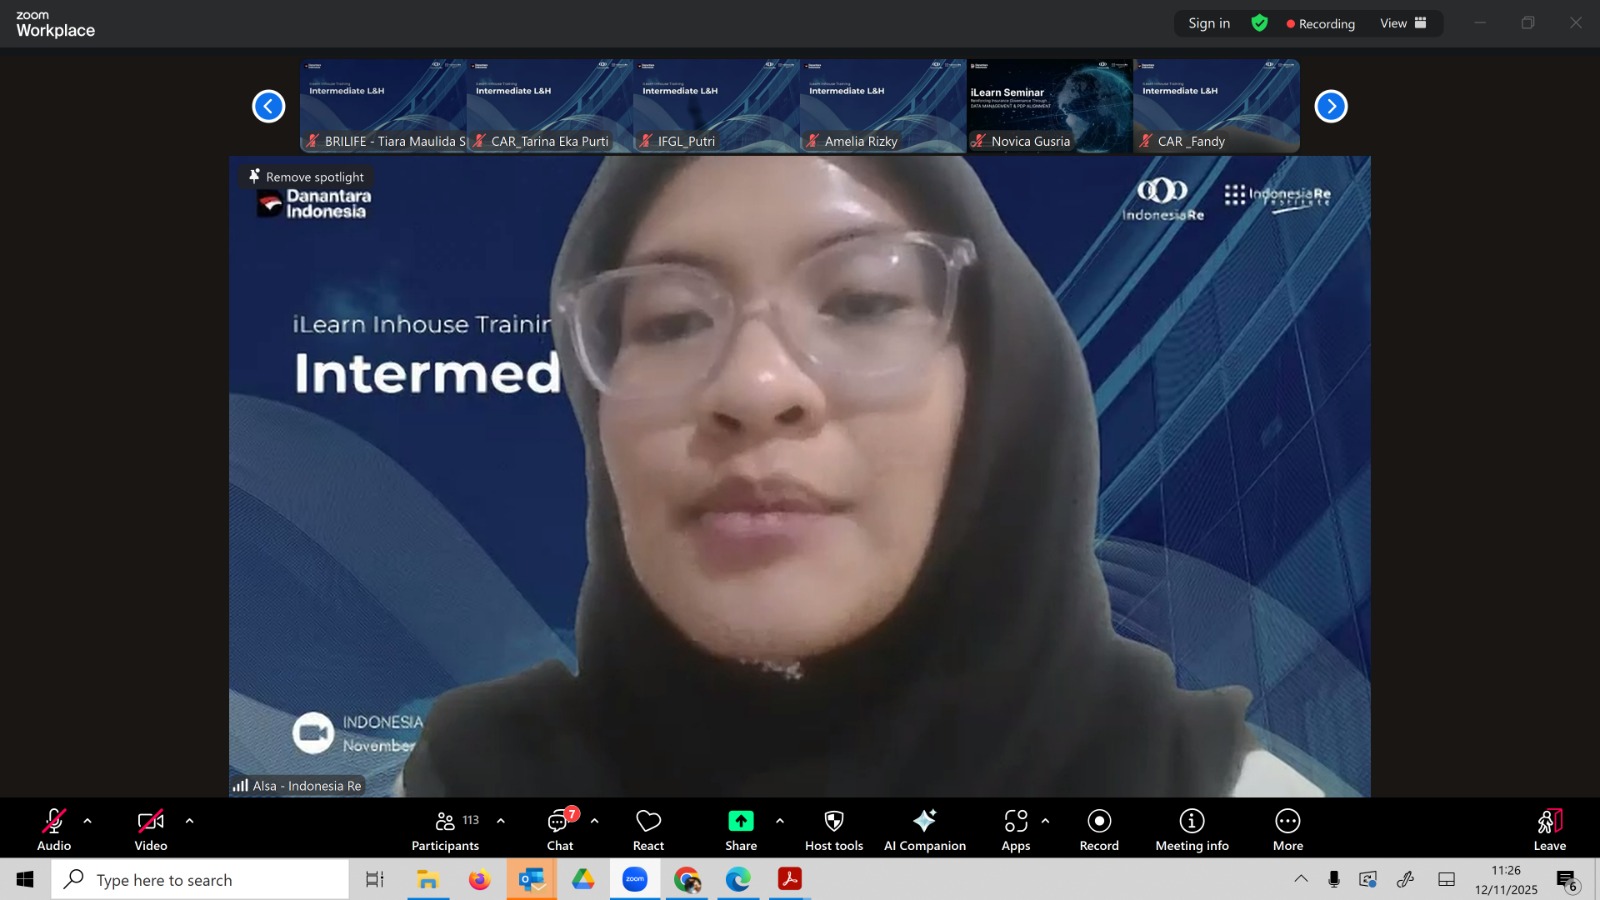Open the Chat panel
The width and height of the screenshot is (1600, 900).
[x=559, y=829]
